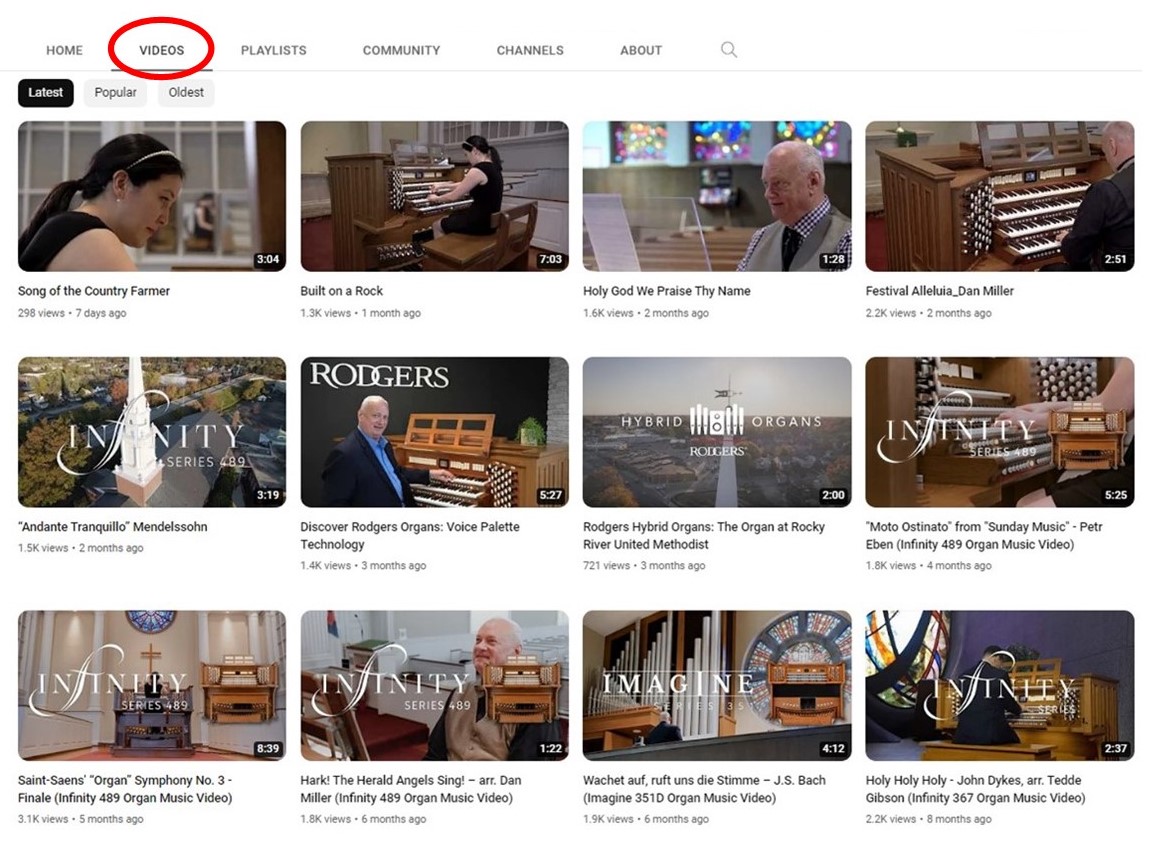Click Discover Rodgers Organs: Voice Palette title
The image size is (1149, 848).
click(x=410, y=535)
